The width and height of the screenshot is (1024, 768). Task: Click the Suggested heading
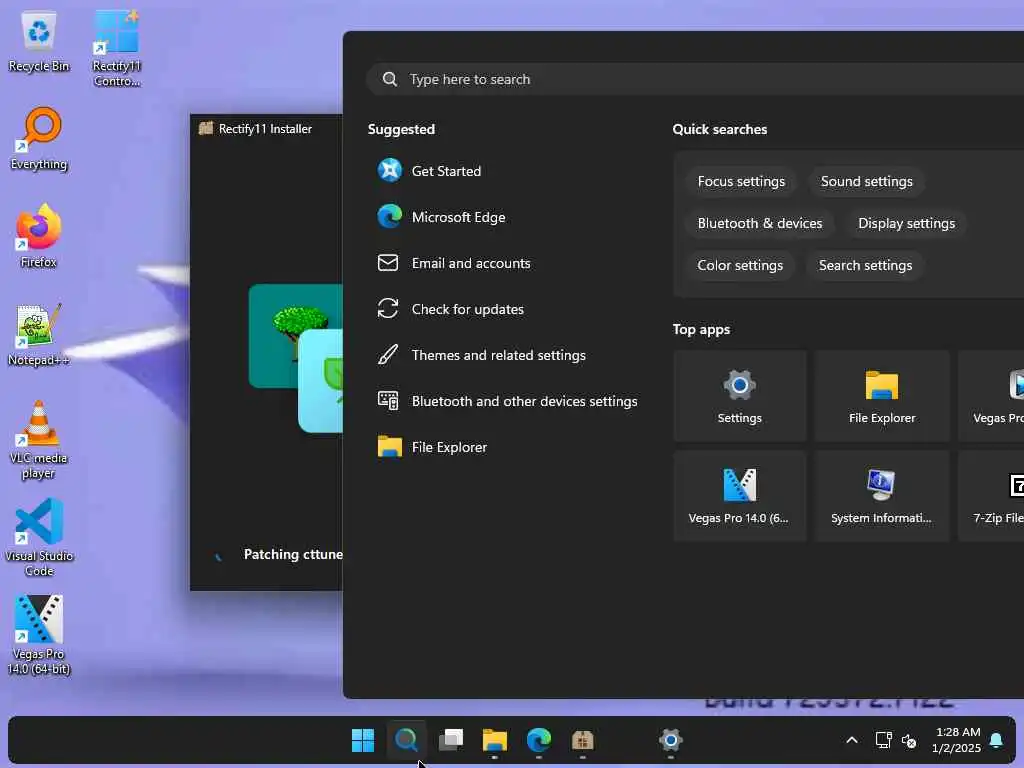(x=401, y=129)
